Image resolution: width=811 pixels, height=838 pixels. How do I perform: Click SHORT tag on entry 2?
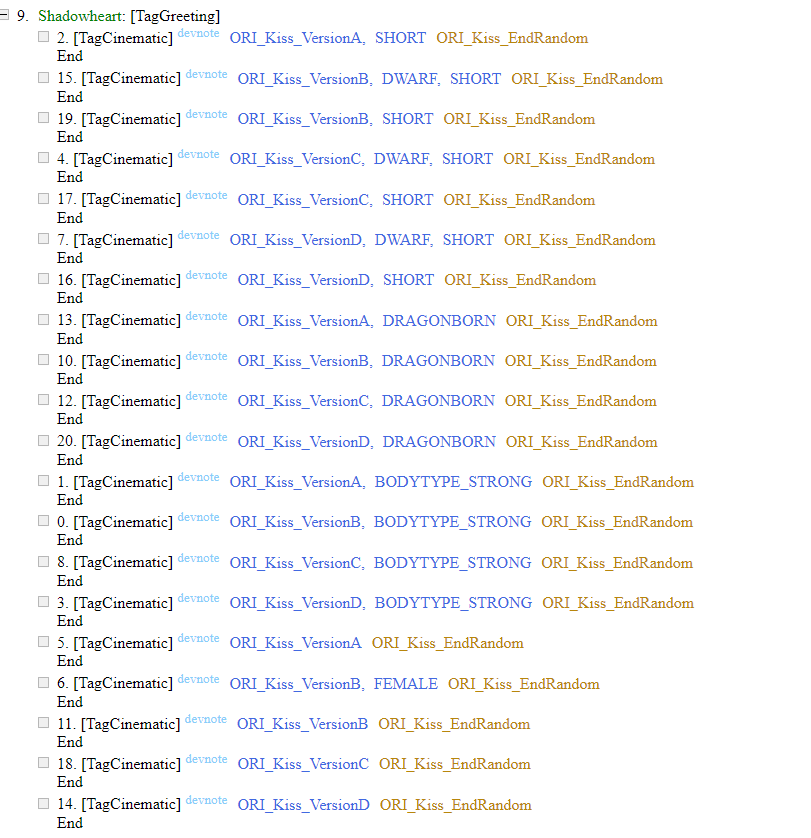tap(400, 38)
